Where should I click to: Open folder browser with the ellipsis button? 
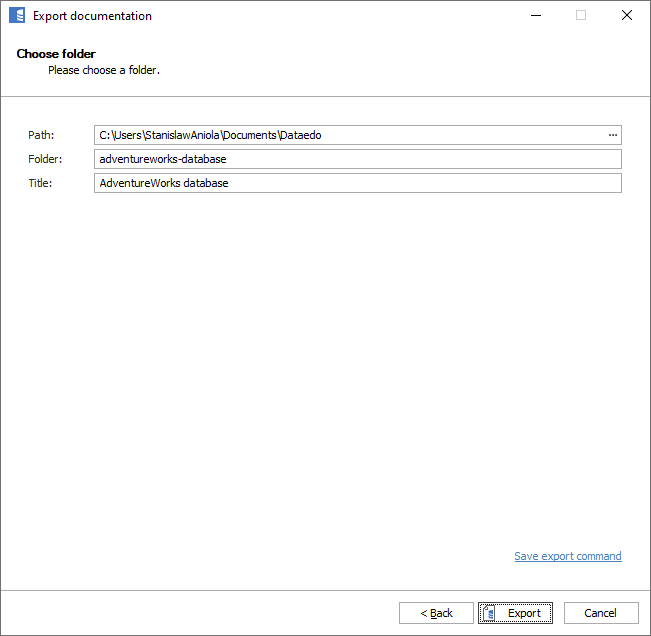click(612, 135)
